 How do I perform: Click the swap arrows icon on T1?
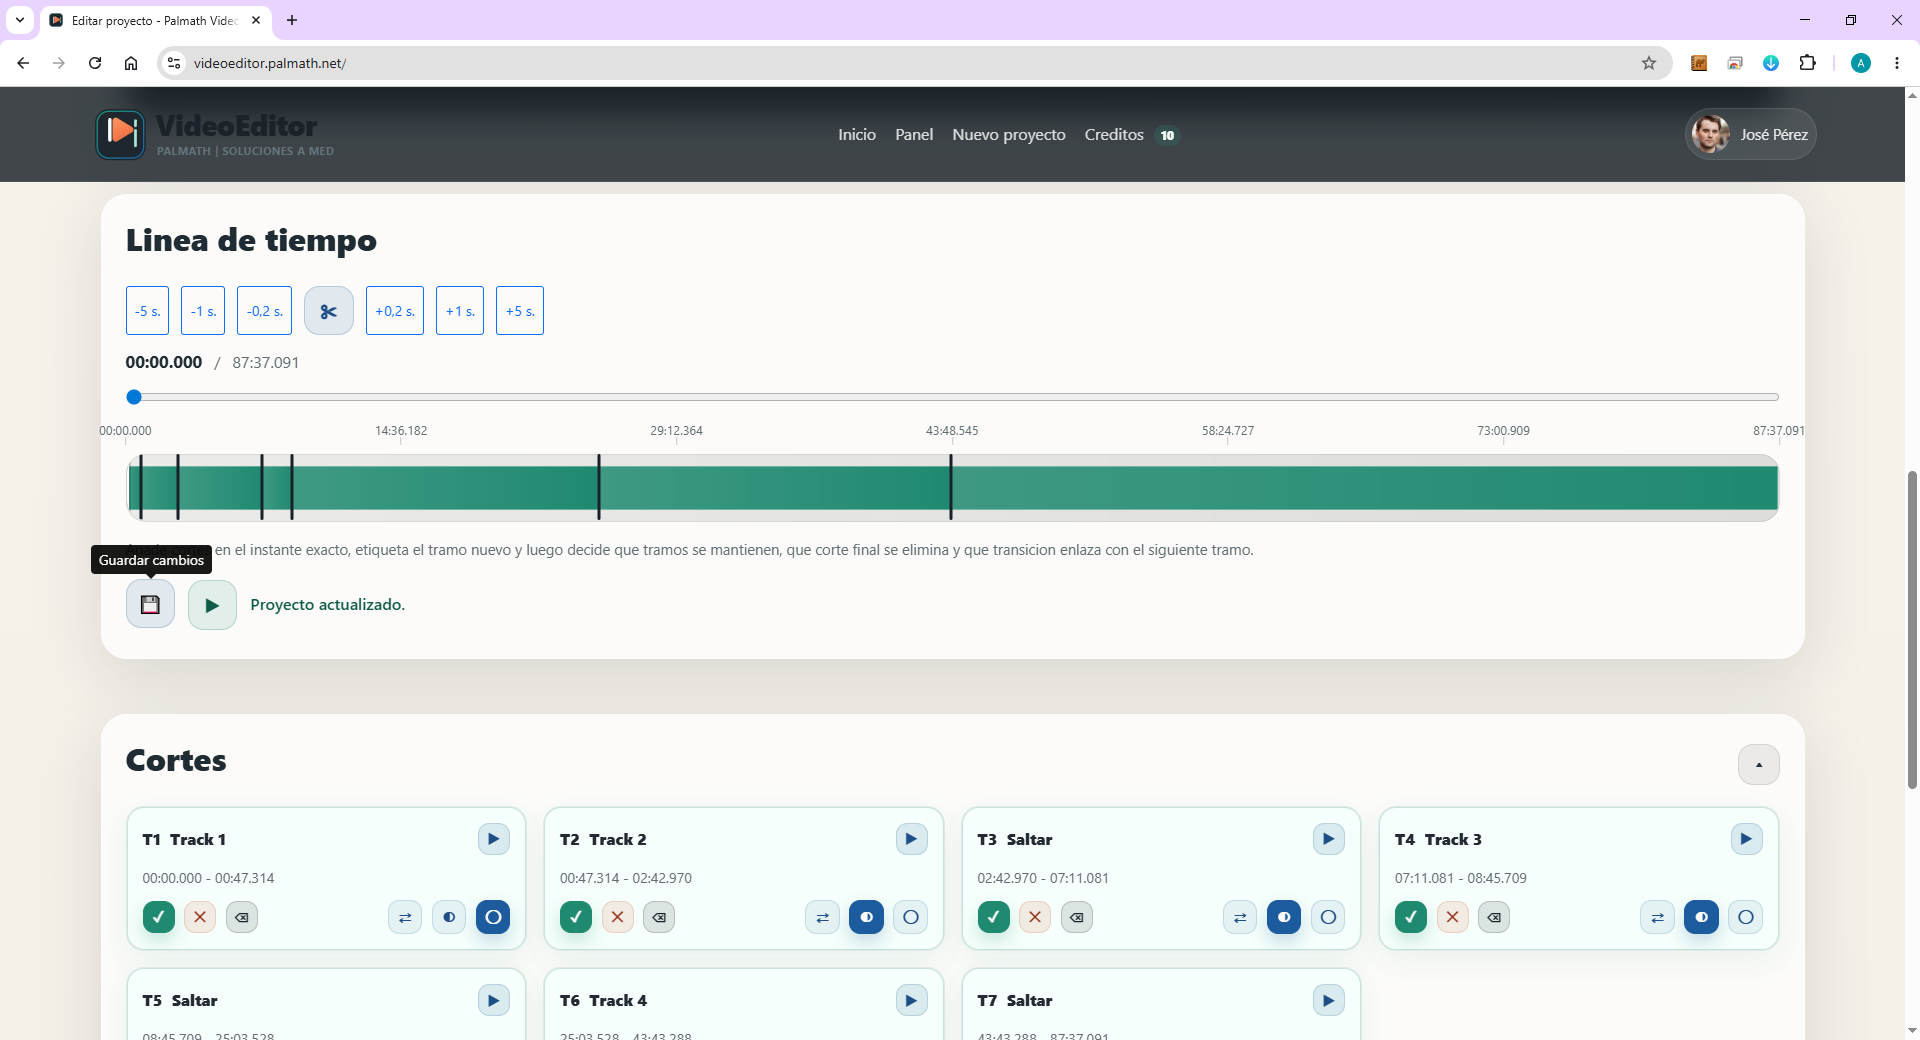point(405,917)
